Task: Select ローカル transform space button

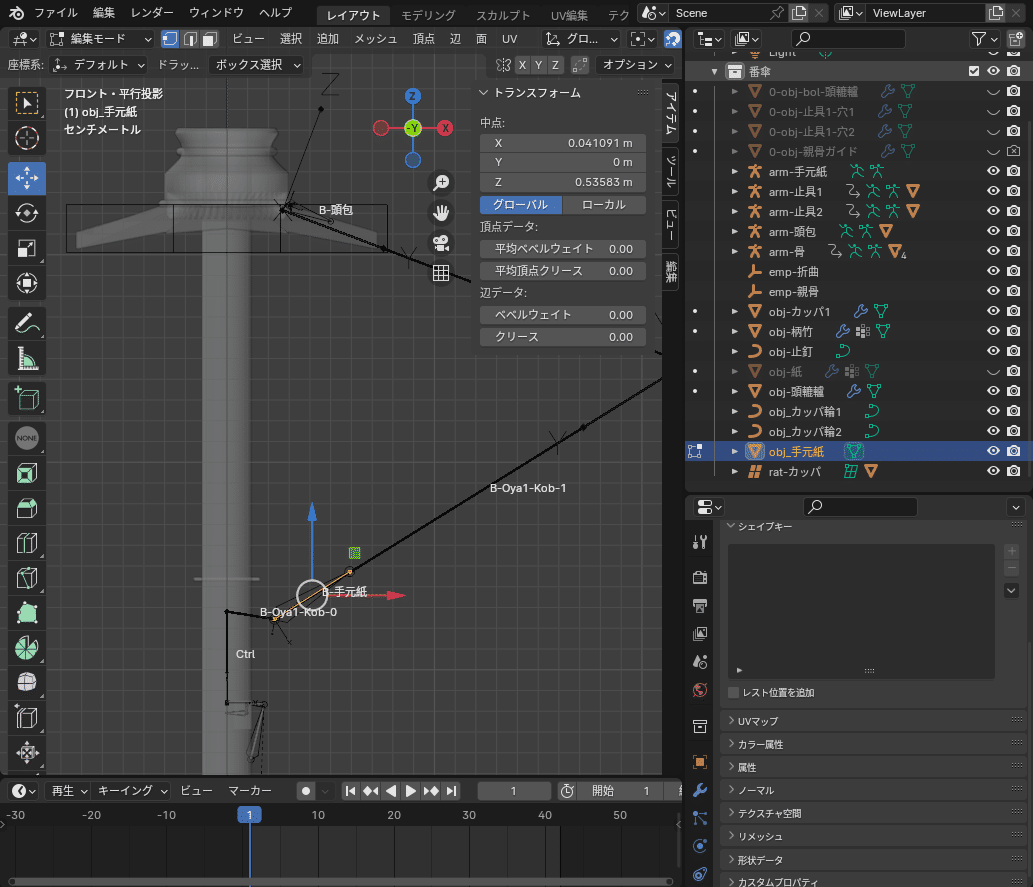Action: tap(603, 205)
